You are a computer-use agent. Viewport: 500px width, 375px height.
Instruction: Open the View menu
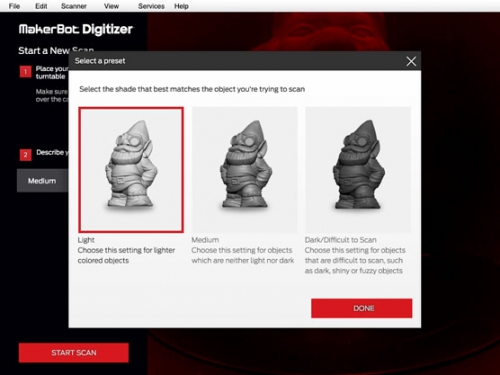111,6
